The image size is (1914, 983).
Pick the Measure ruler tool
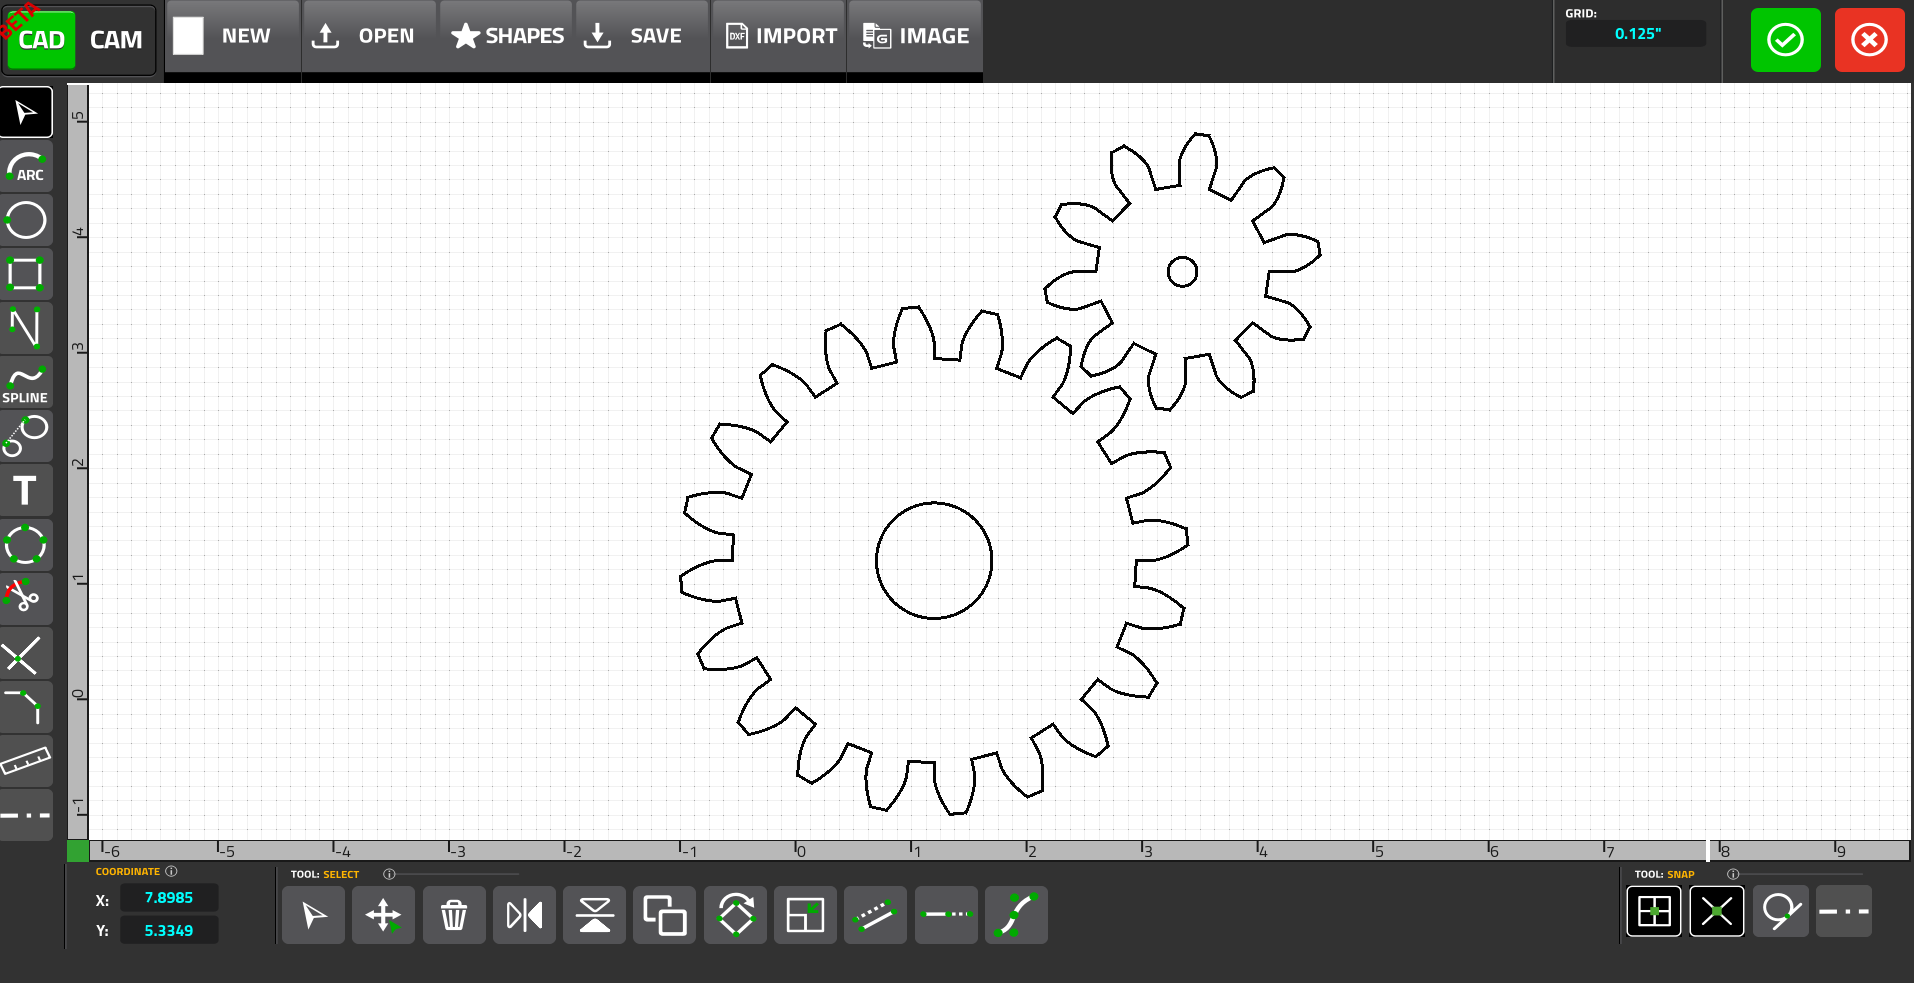27,761
